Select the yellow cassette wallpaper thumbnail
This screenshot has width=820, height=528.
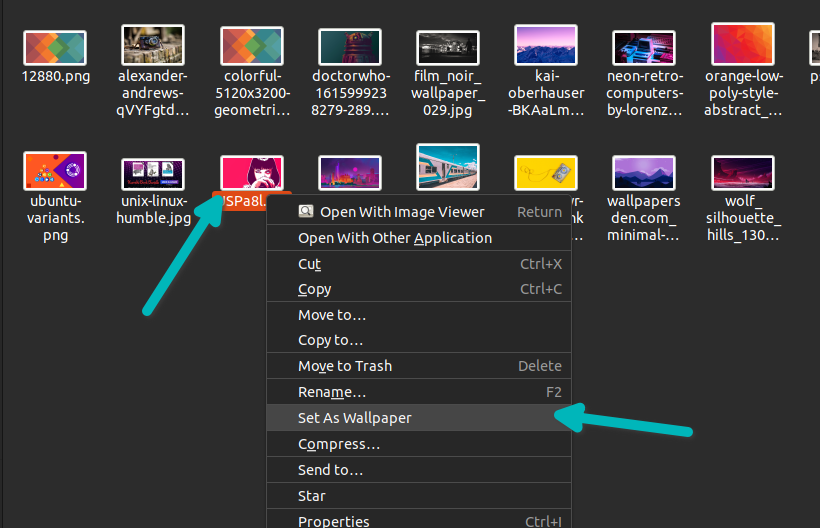point(546,173)
